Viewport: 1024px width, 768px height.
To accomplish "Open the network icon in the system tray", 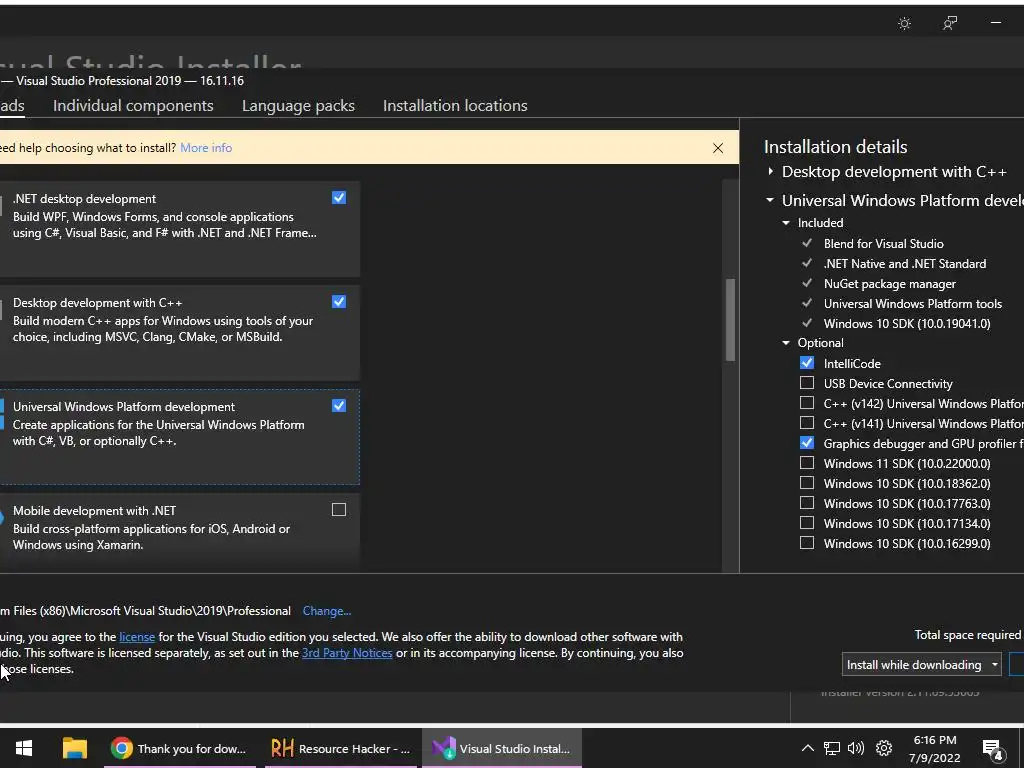I will (x=831, y=748).
